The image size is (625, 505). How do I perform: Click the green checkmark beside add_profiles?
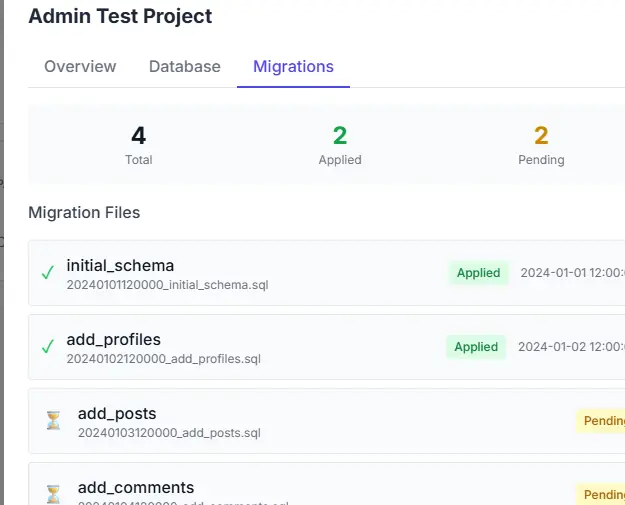pyautogui.click(x=48, y=347)
